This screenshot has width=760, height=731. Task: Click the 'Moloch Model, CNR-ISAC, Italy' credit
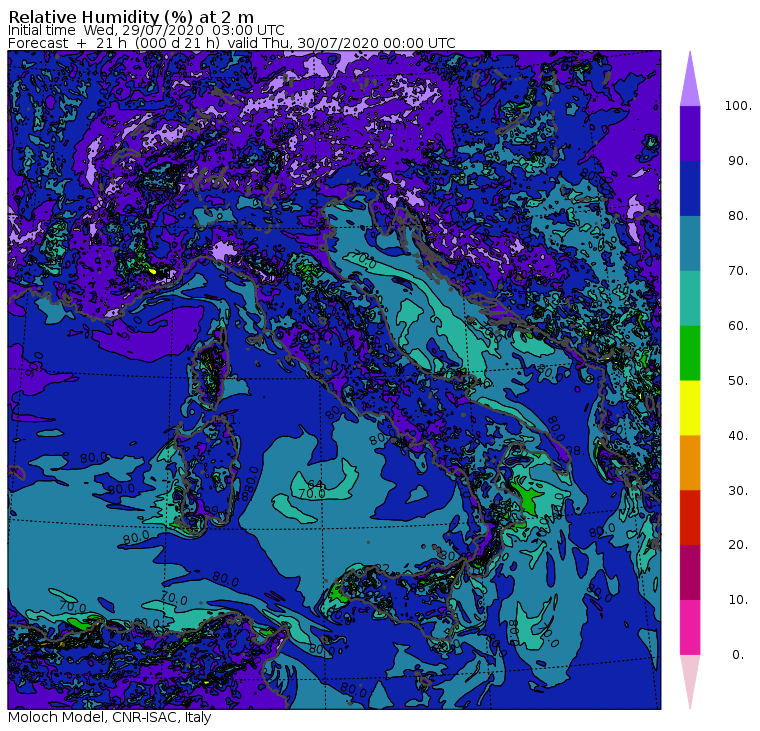[110, 717]
